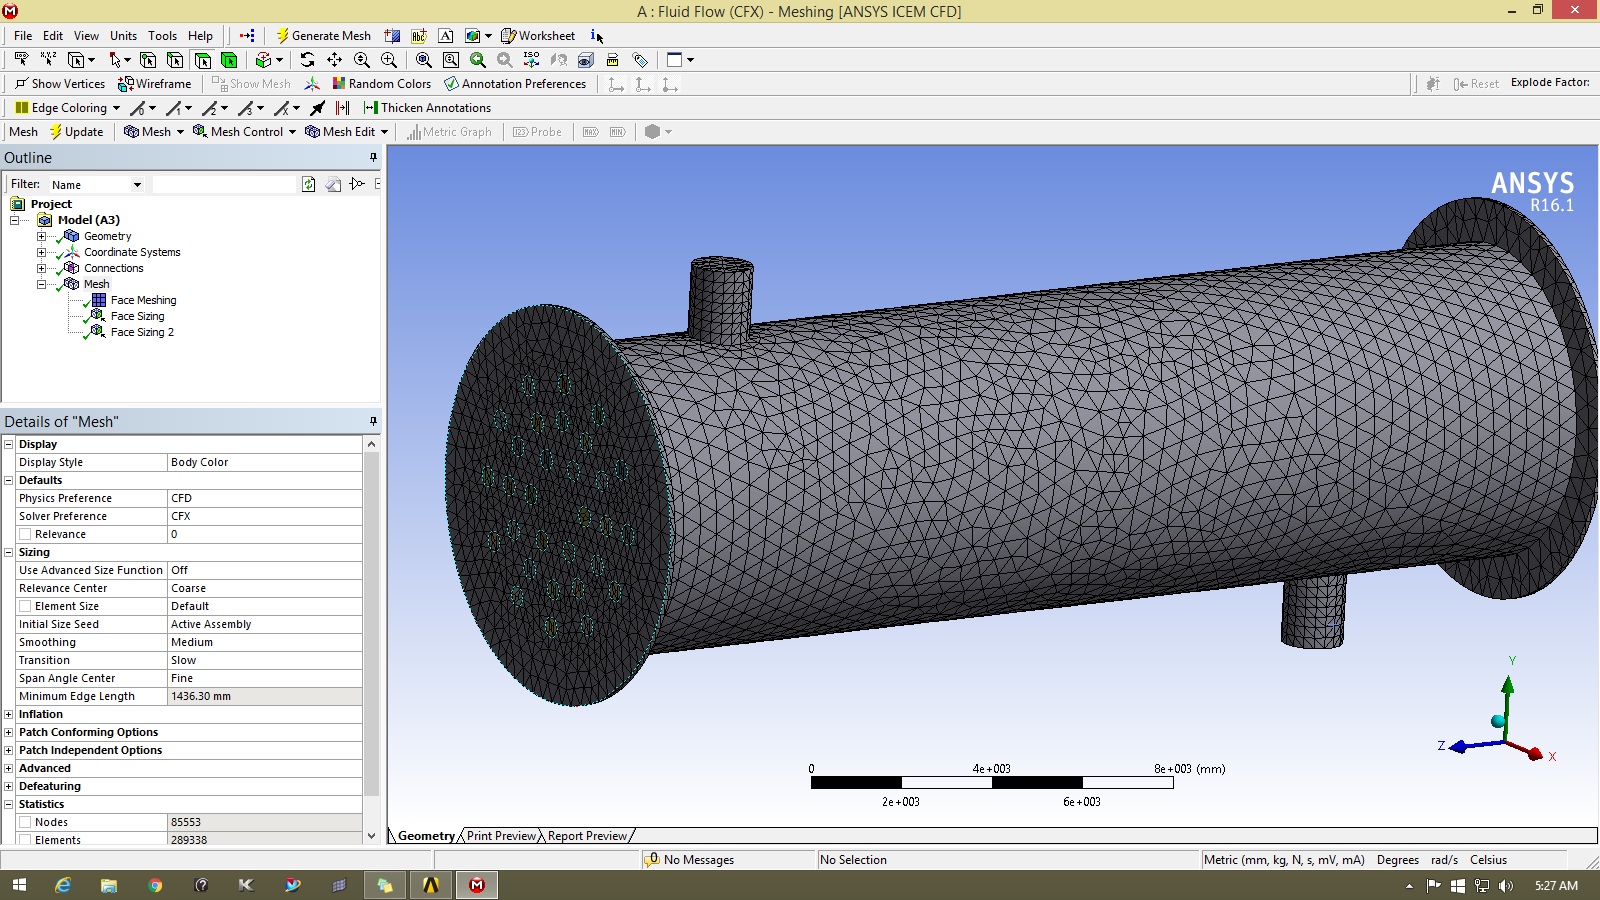
Task: Activate the Zoom tool
Action: (362, 60)
